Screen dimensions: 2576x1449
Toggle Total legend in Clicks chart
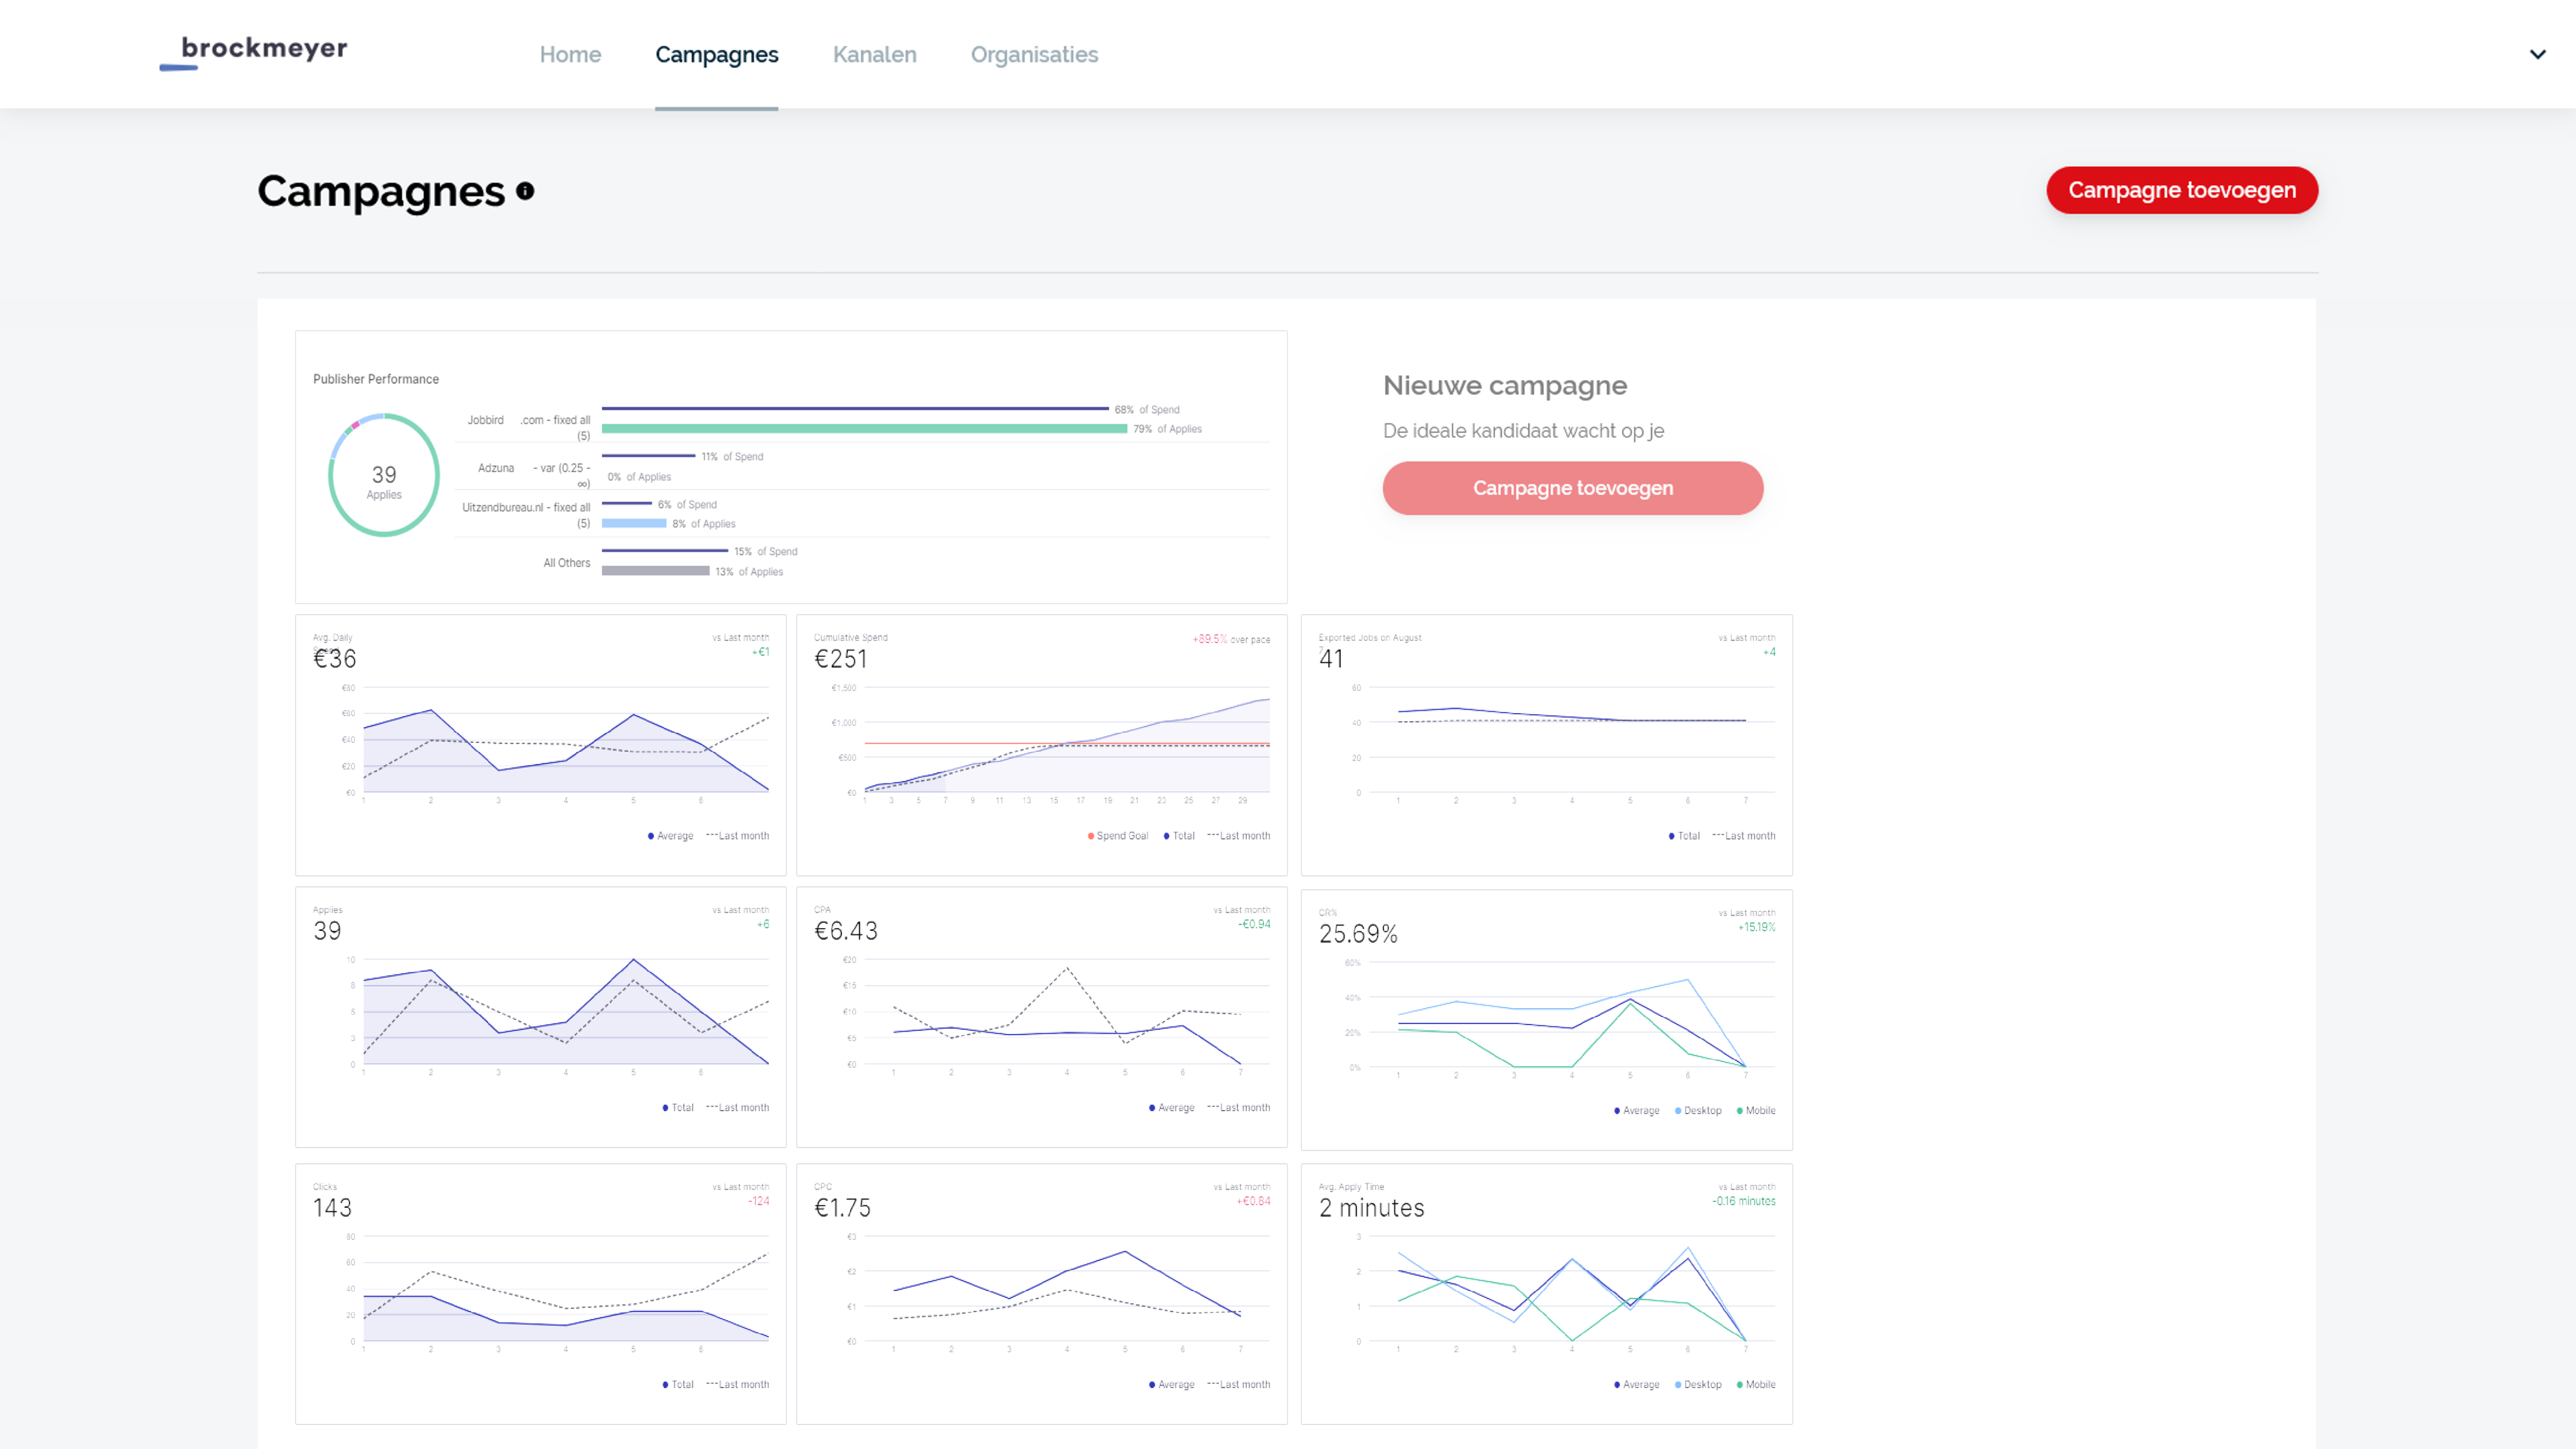[x=678, y=1385]
